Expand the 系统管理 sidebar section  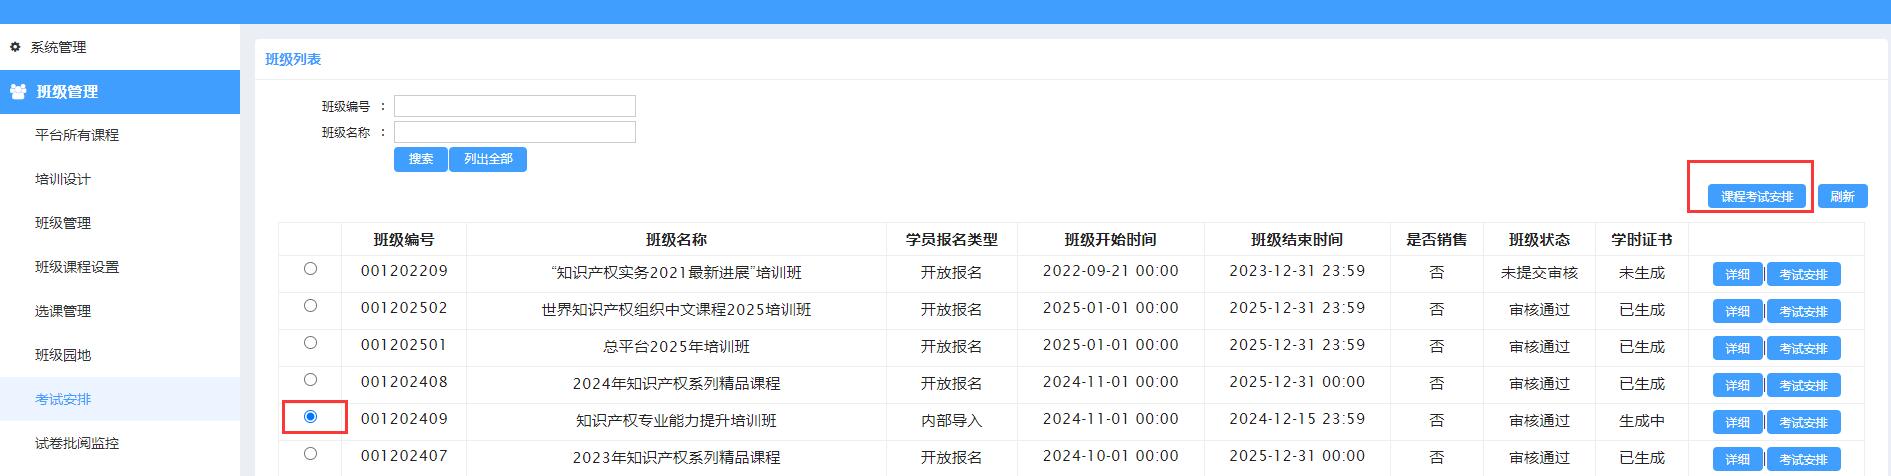tap(58, 47)
